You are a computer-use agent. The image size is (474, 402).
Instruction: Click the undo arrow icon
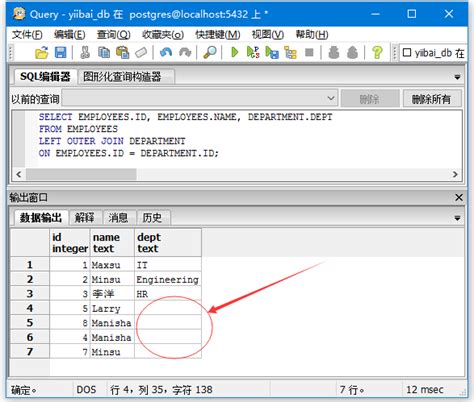tap(166, 53)
